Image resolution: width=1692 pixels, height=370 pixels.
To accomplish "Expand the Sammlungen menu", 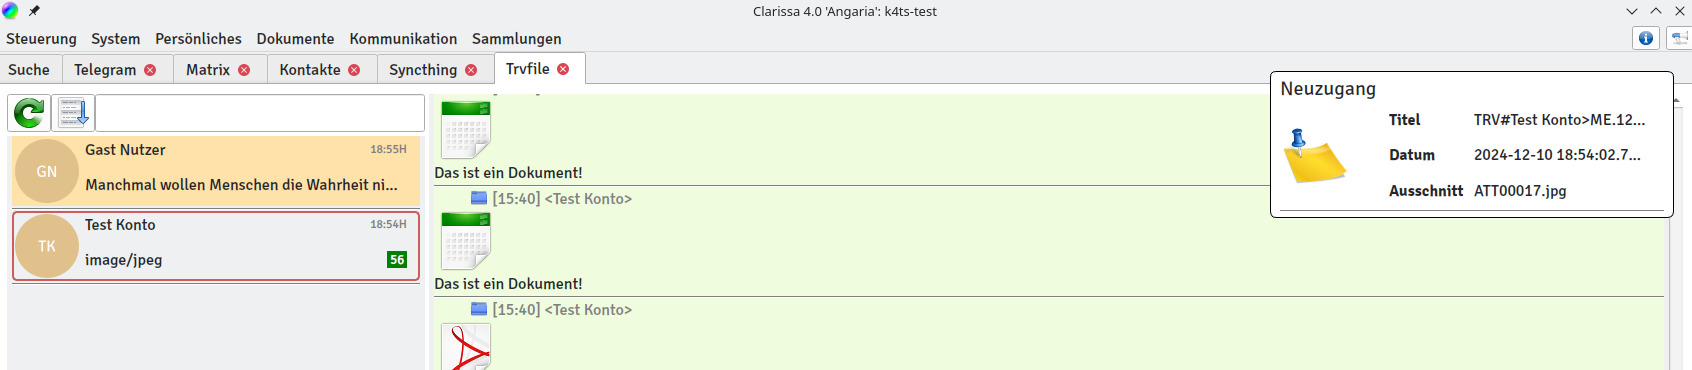I will 517,39.
